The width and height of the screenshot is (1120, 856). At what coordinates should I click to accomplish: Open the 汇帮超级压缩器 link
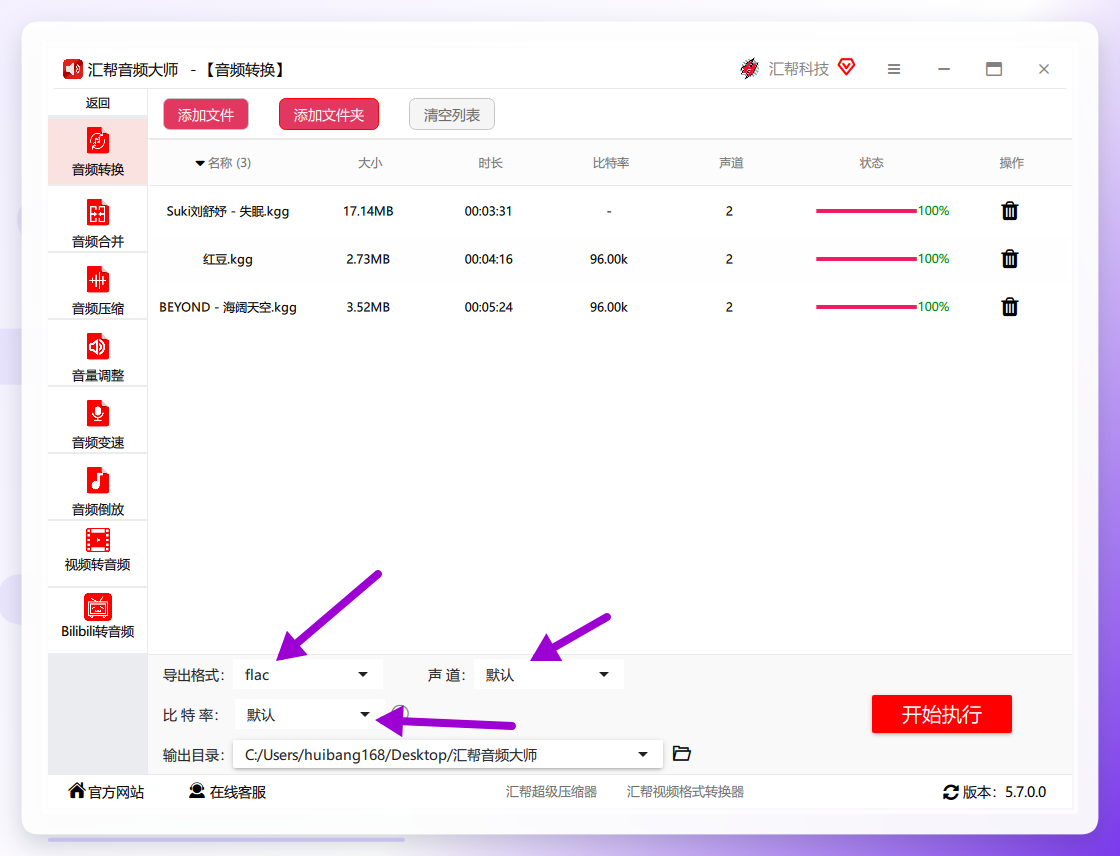[551, 792]
